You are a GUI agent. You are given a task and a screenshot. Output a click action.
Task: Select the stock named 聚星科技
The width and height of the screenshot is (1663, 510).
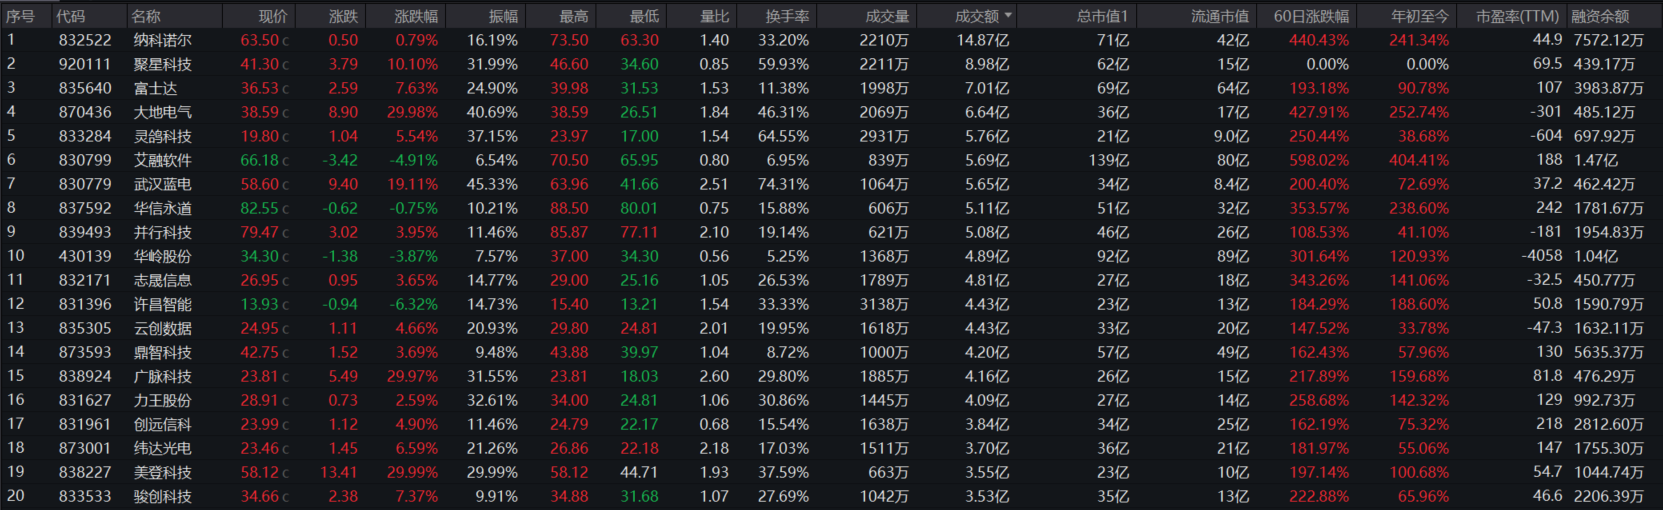163,64
